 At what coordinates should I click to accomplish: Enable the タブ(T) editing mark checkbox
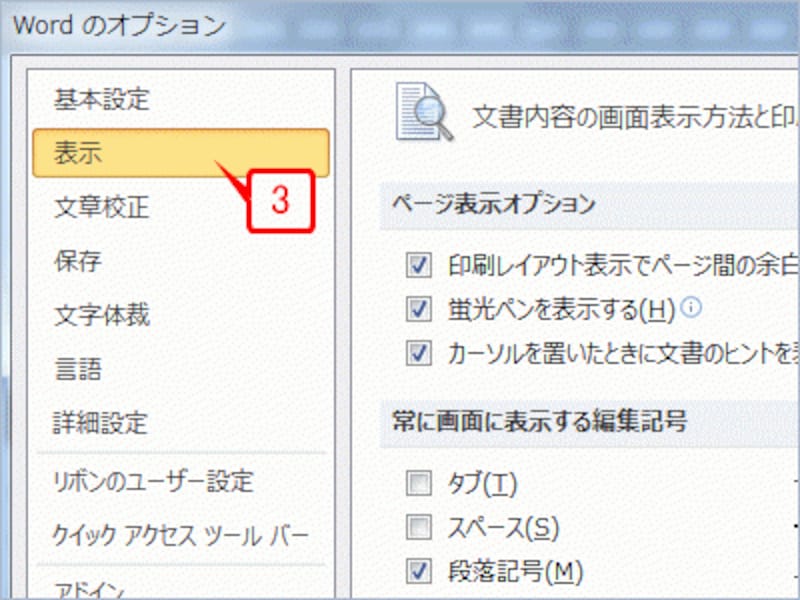(x=419, y=483)
